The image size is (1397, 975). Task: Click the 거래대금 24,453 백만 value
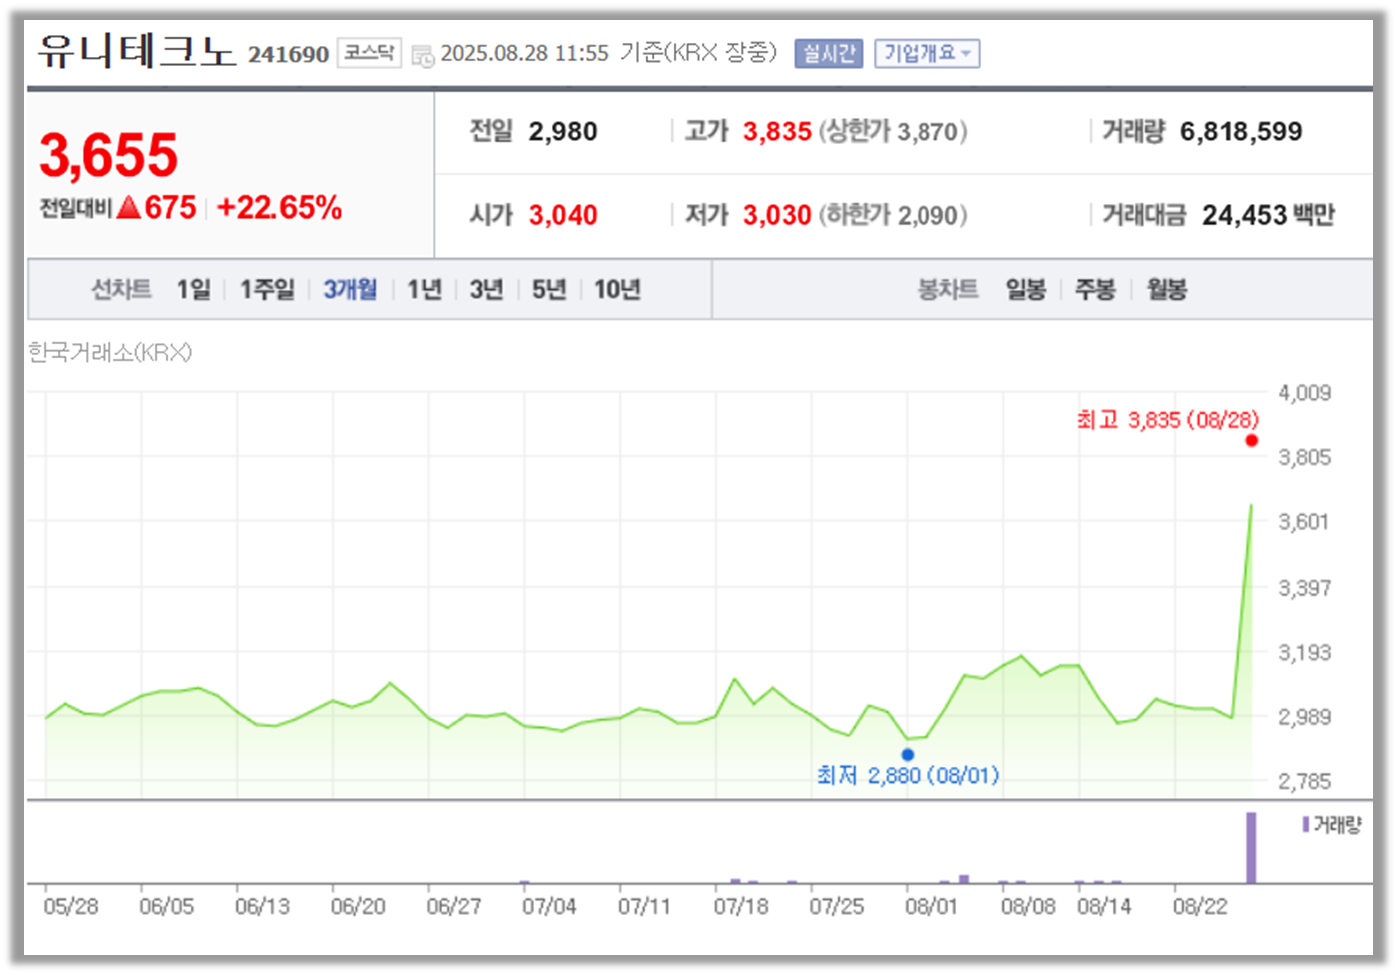click(1268, 215)
